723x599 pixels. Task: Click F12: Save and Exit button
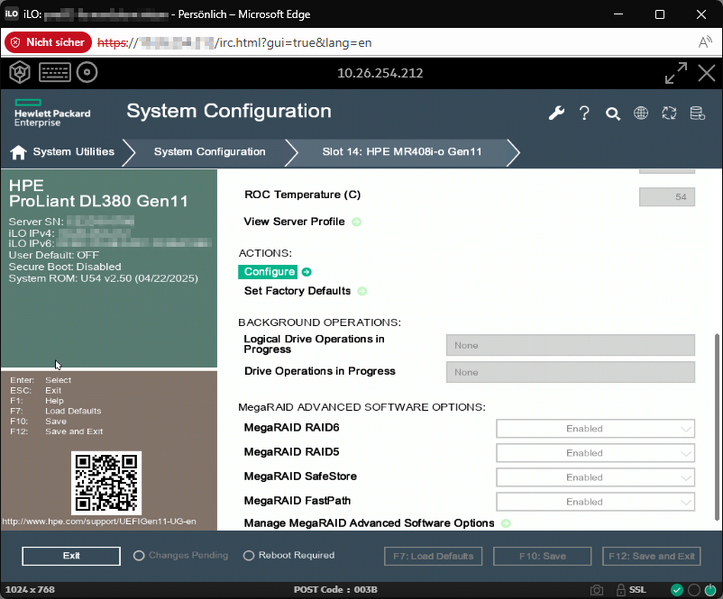pyautogui.click(x=652, y=556)
